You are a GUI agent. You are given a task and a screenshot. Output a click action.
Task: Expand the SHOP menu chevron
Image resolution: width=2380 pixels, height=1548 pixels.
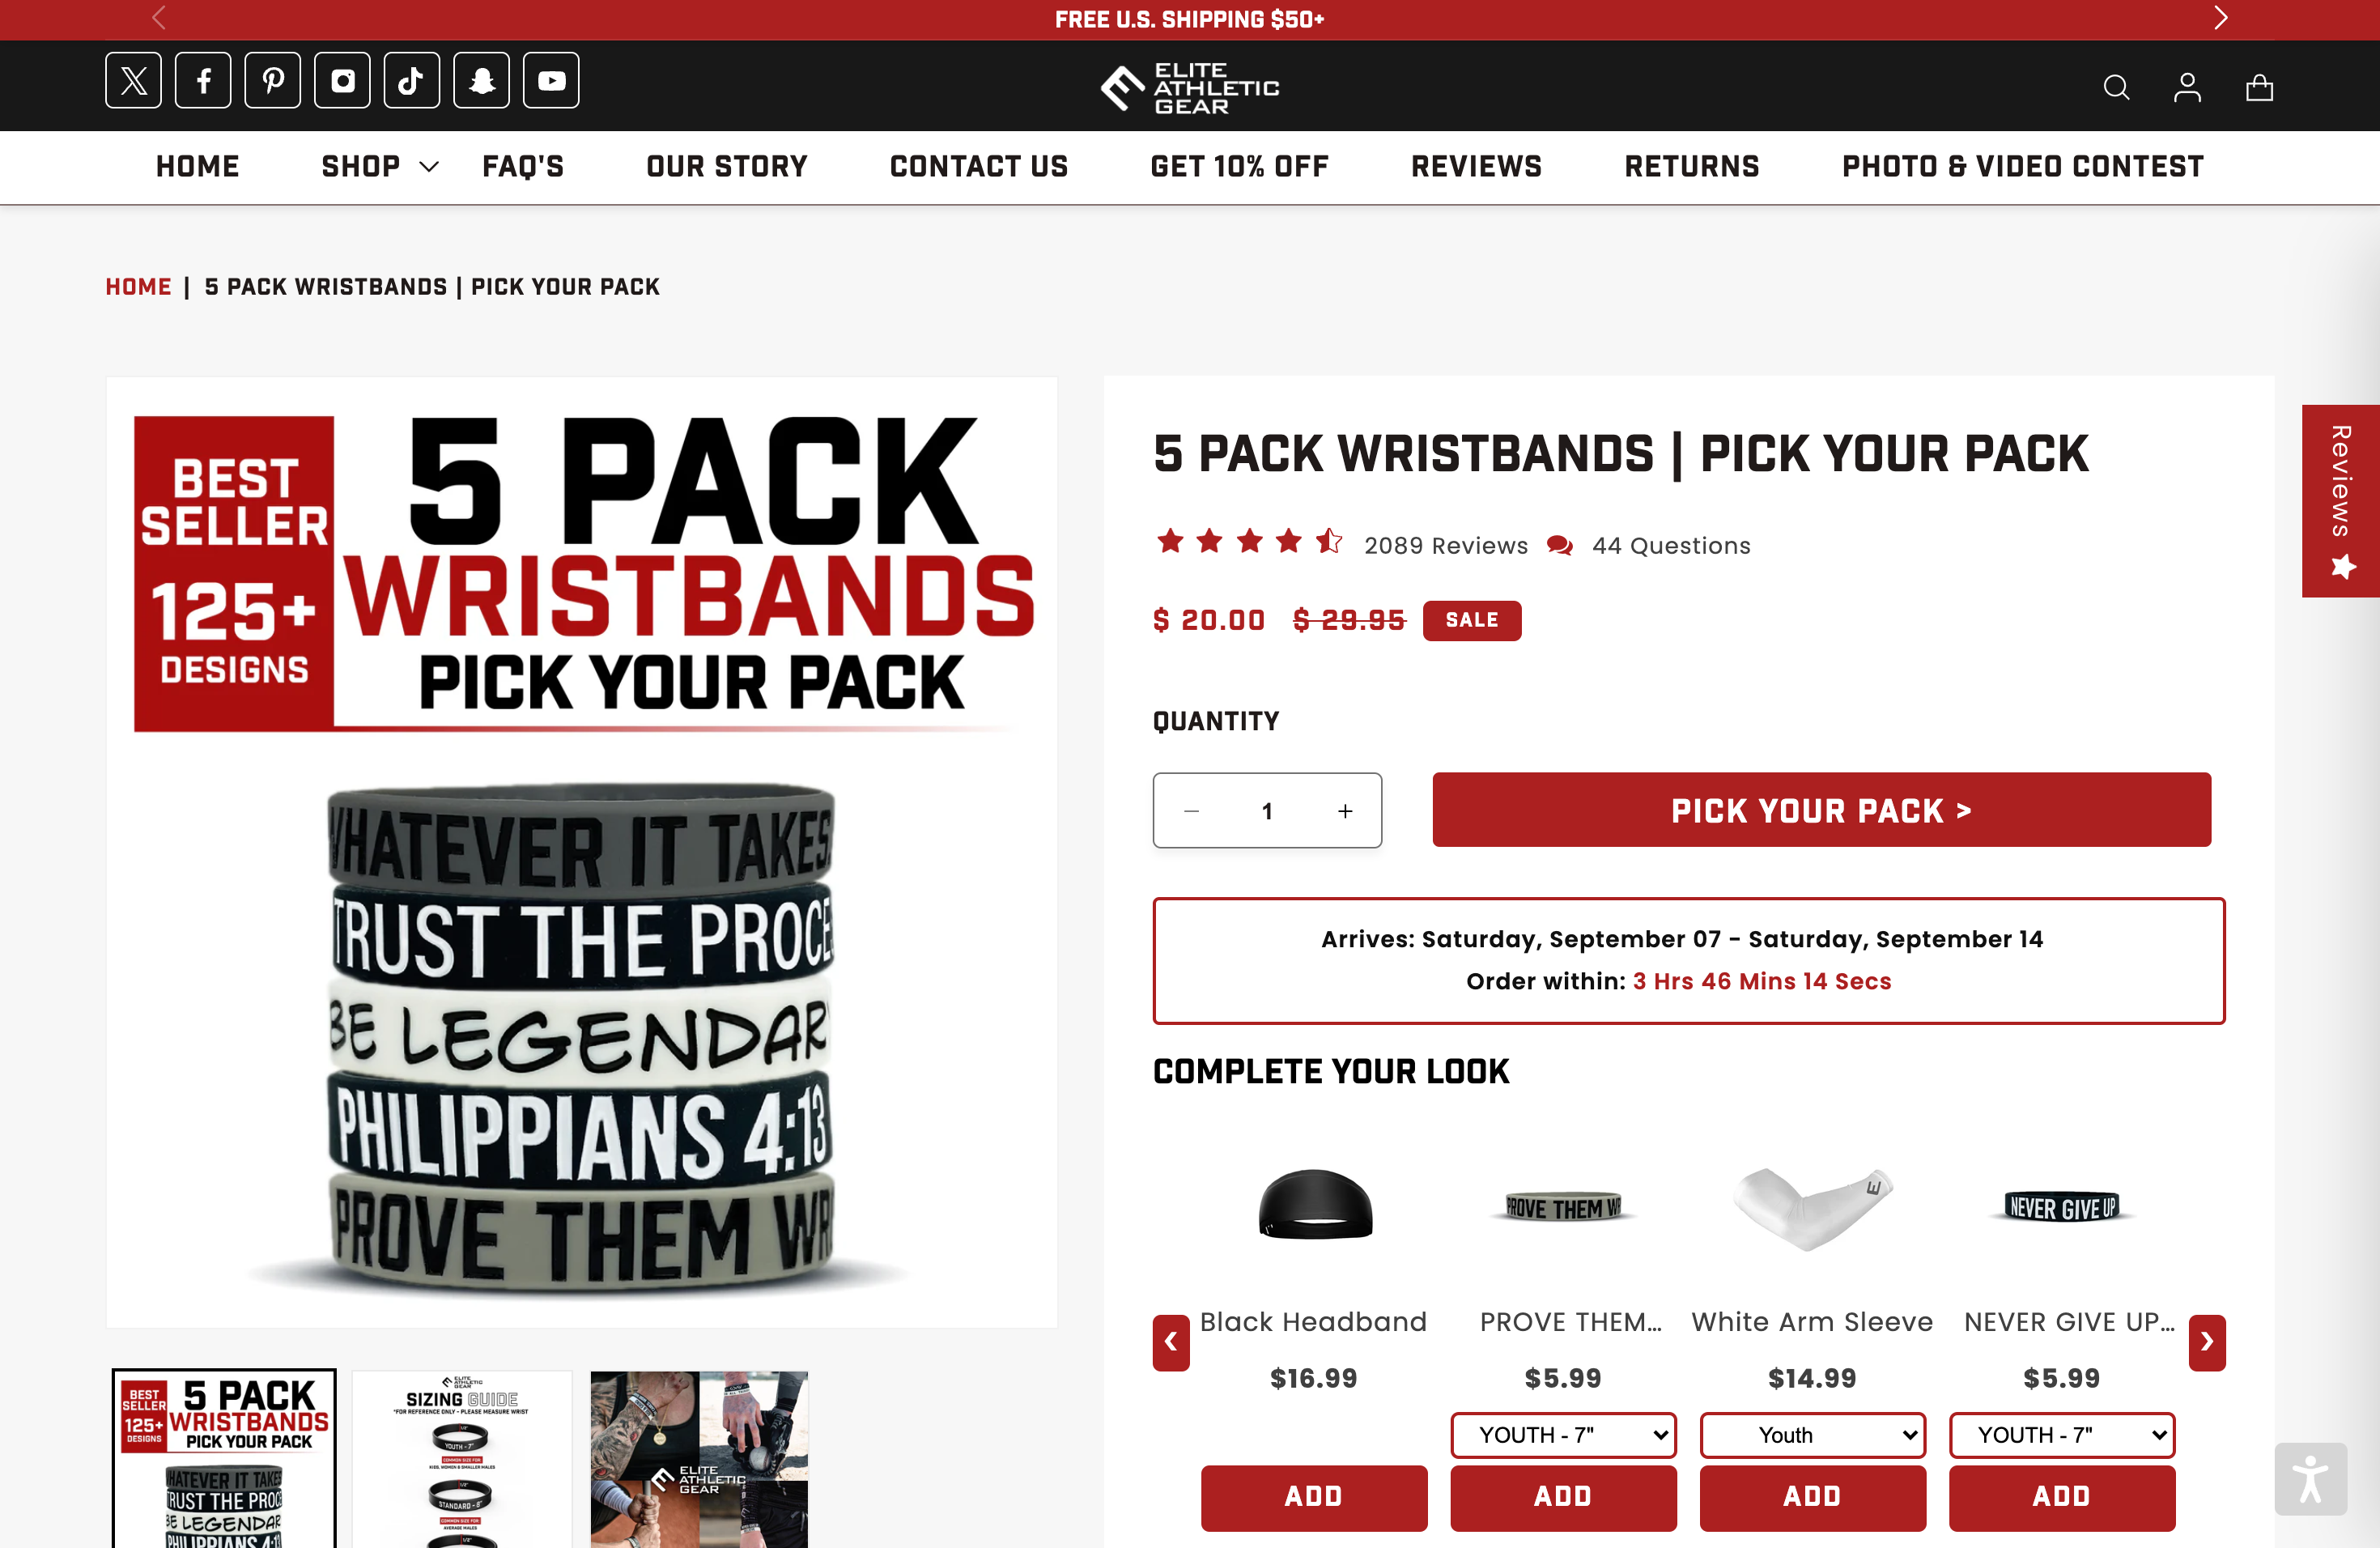click(x=429, y=167)
